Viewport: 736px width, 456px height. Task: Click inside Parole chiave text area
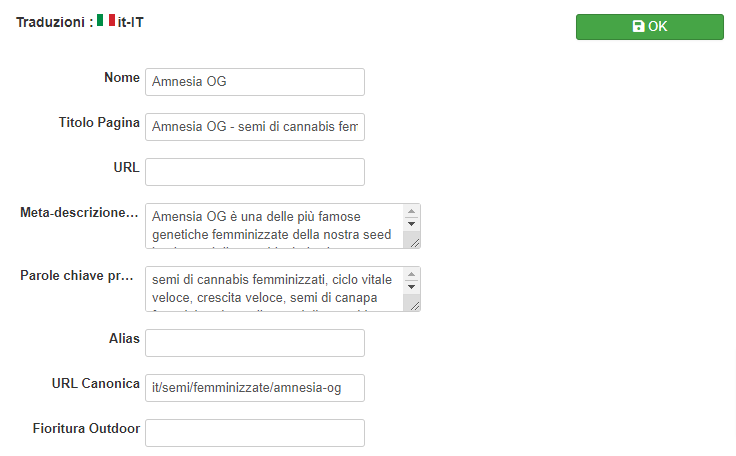[275, 289]
